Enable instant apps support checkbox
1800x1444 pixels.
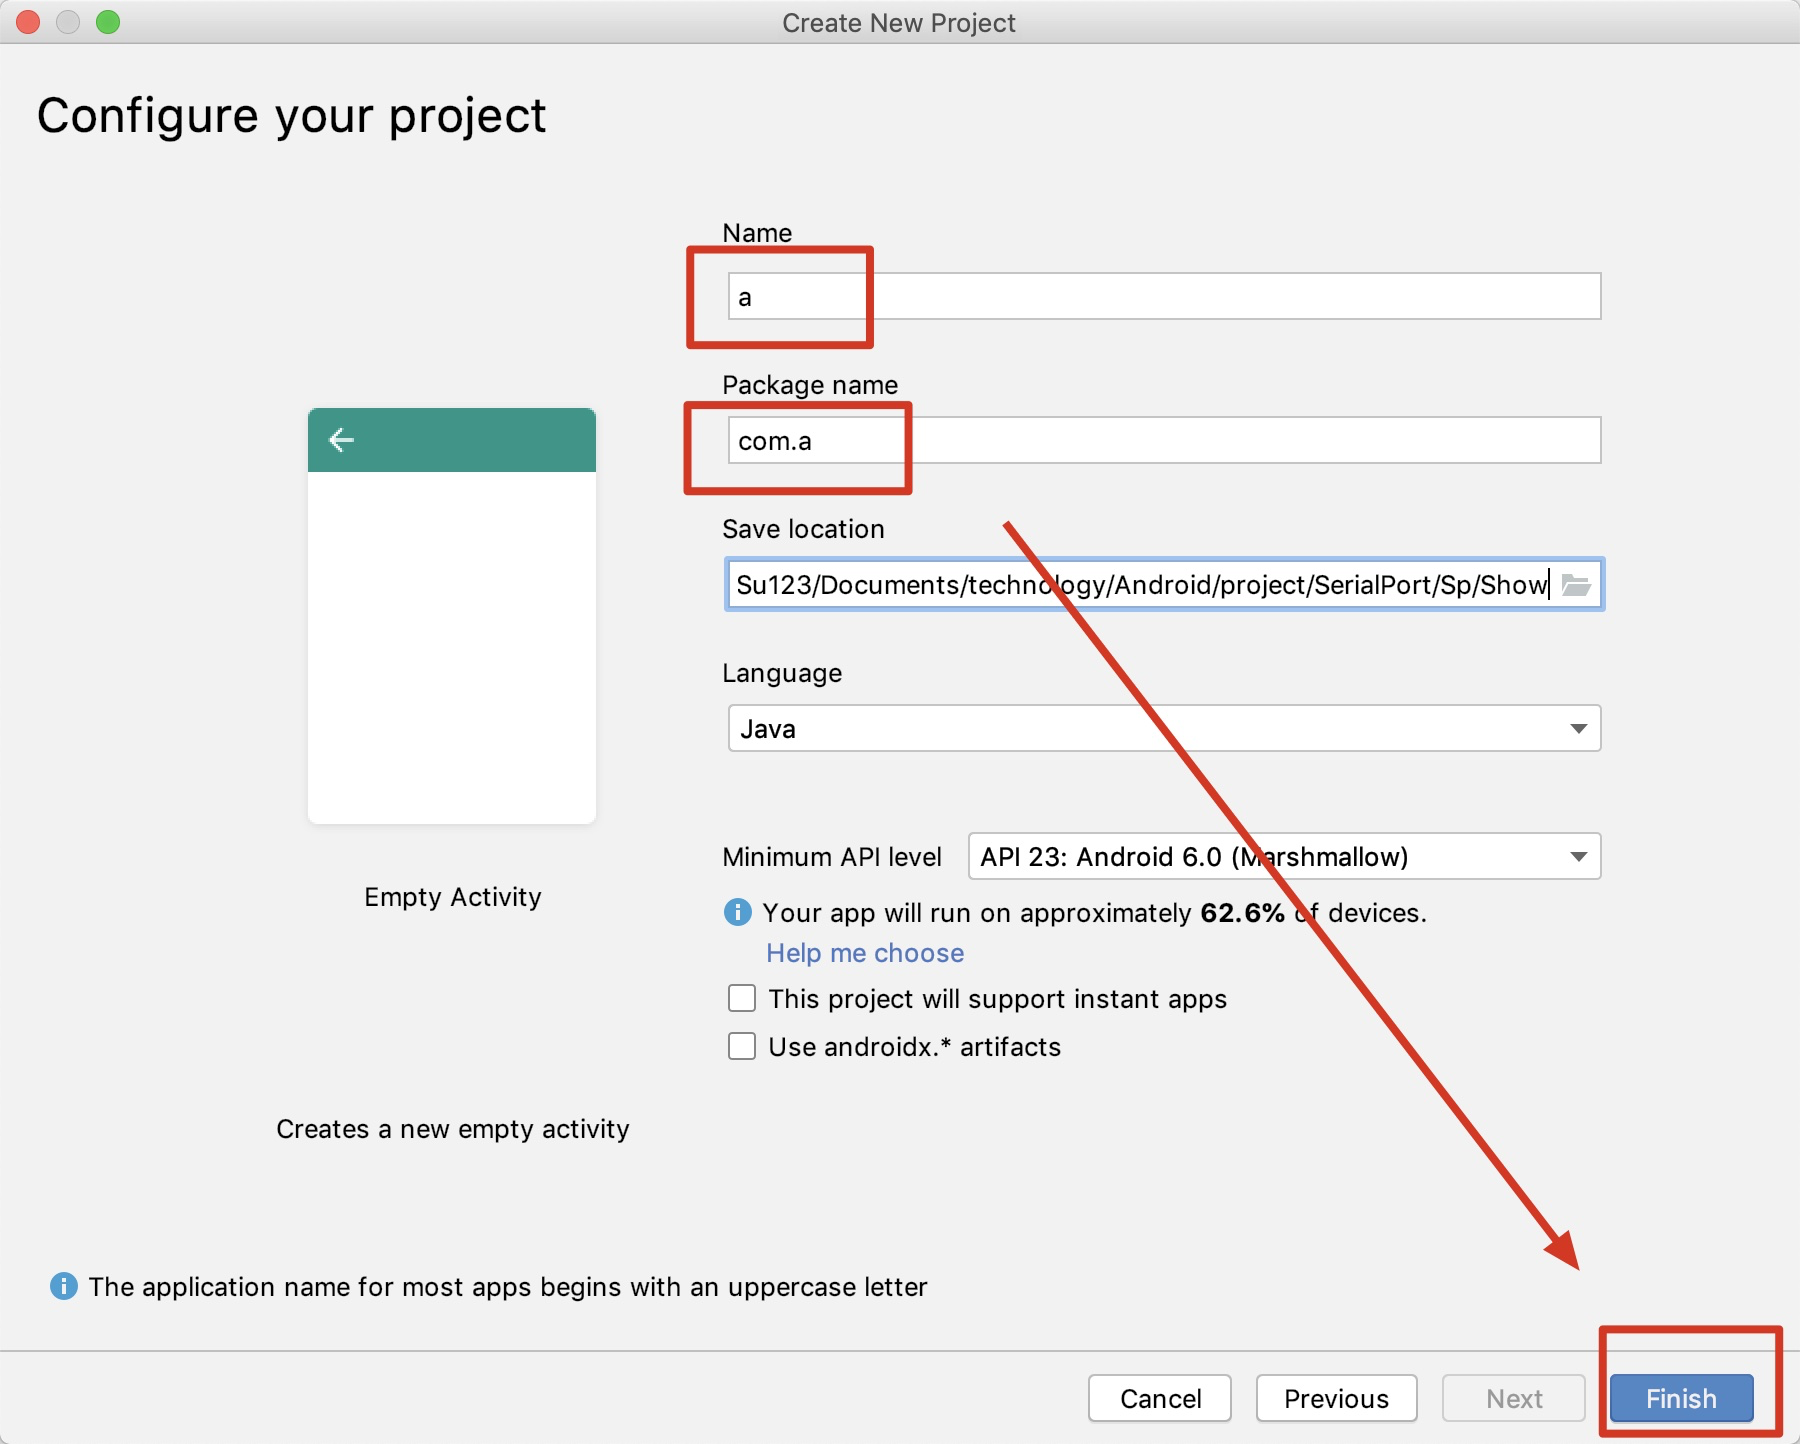tap(742, 998)
